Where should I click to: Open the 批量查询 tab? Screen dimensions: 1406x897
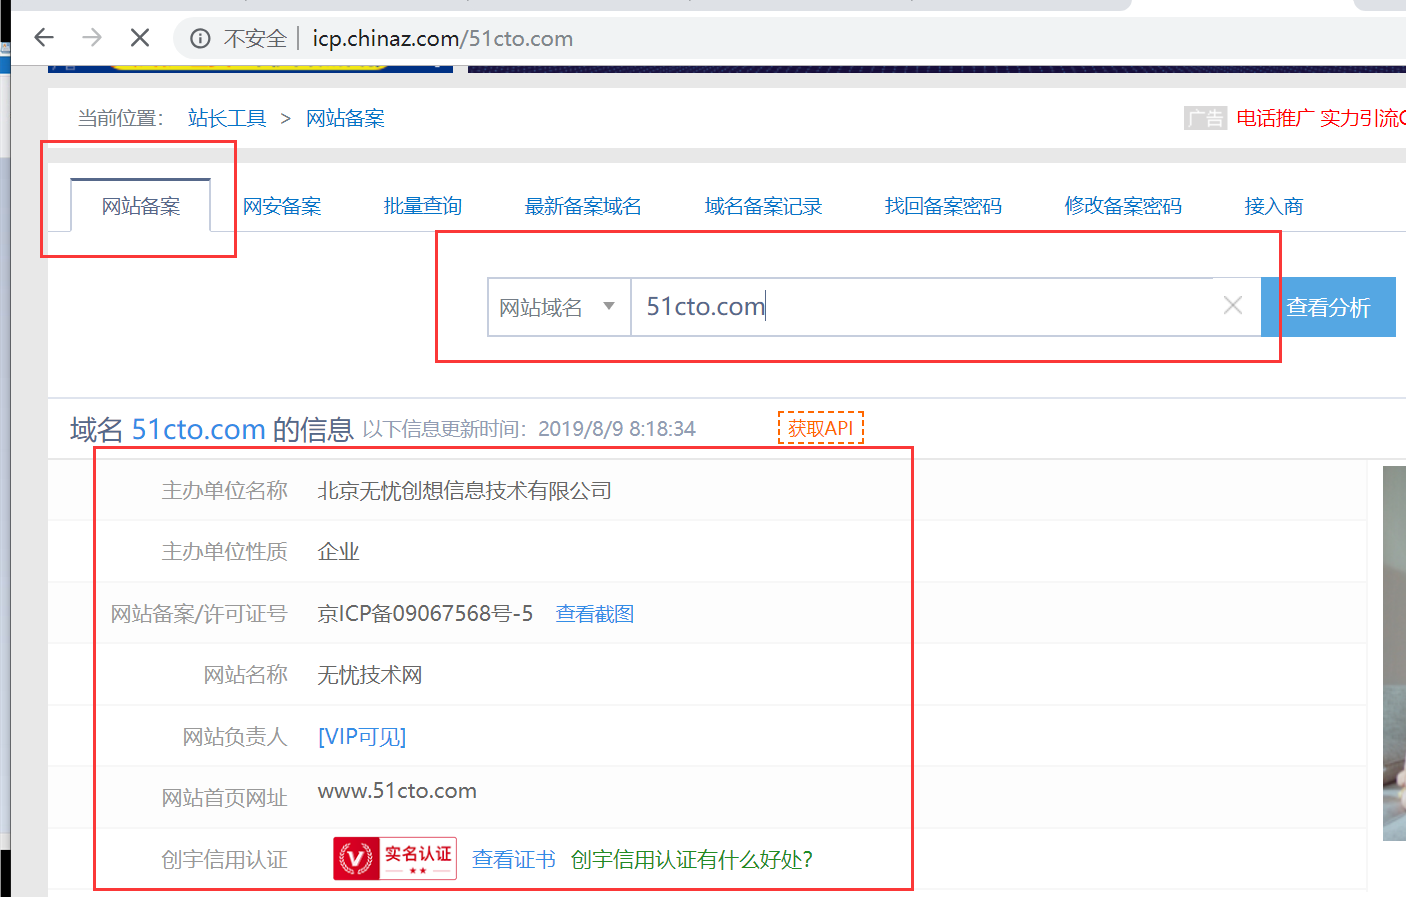423,206
